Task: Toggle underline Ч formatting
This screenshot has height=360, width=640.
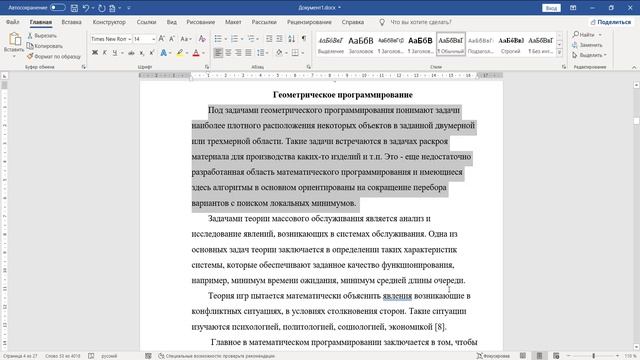Action: (x=115, y=53)
